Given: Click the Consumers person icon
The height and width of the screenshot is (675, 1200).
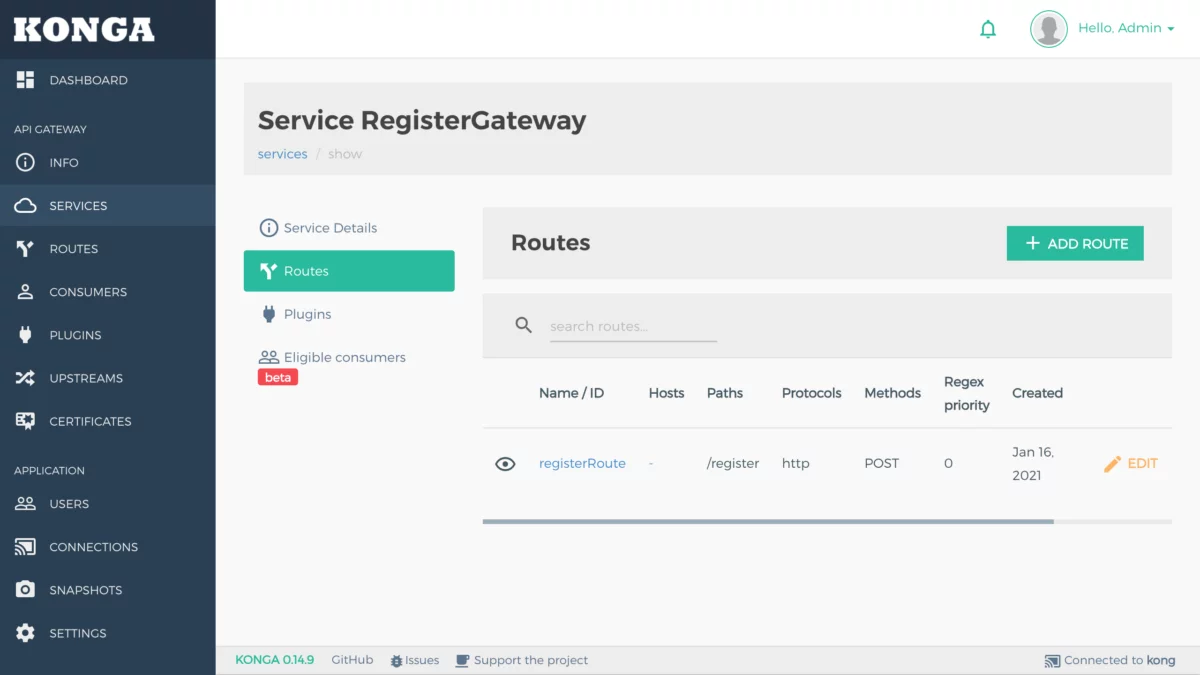Looking at the screenshot, I should click(x=26, y=292).
